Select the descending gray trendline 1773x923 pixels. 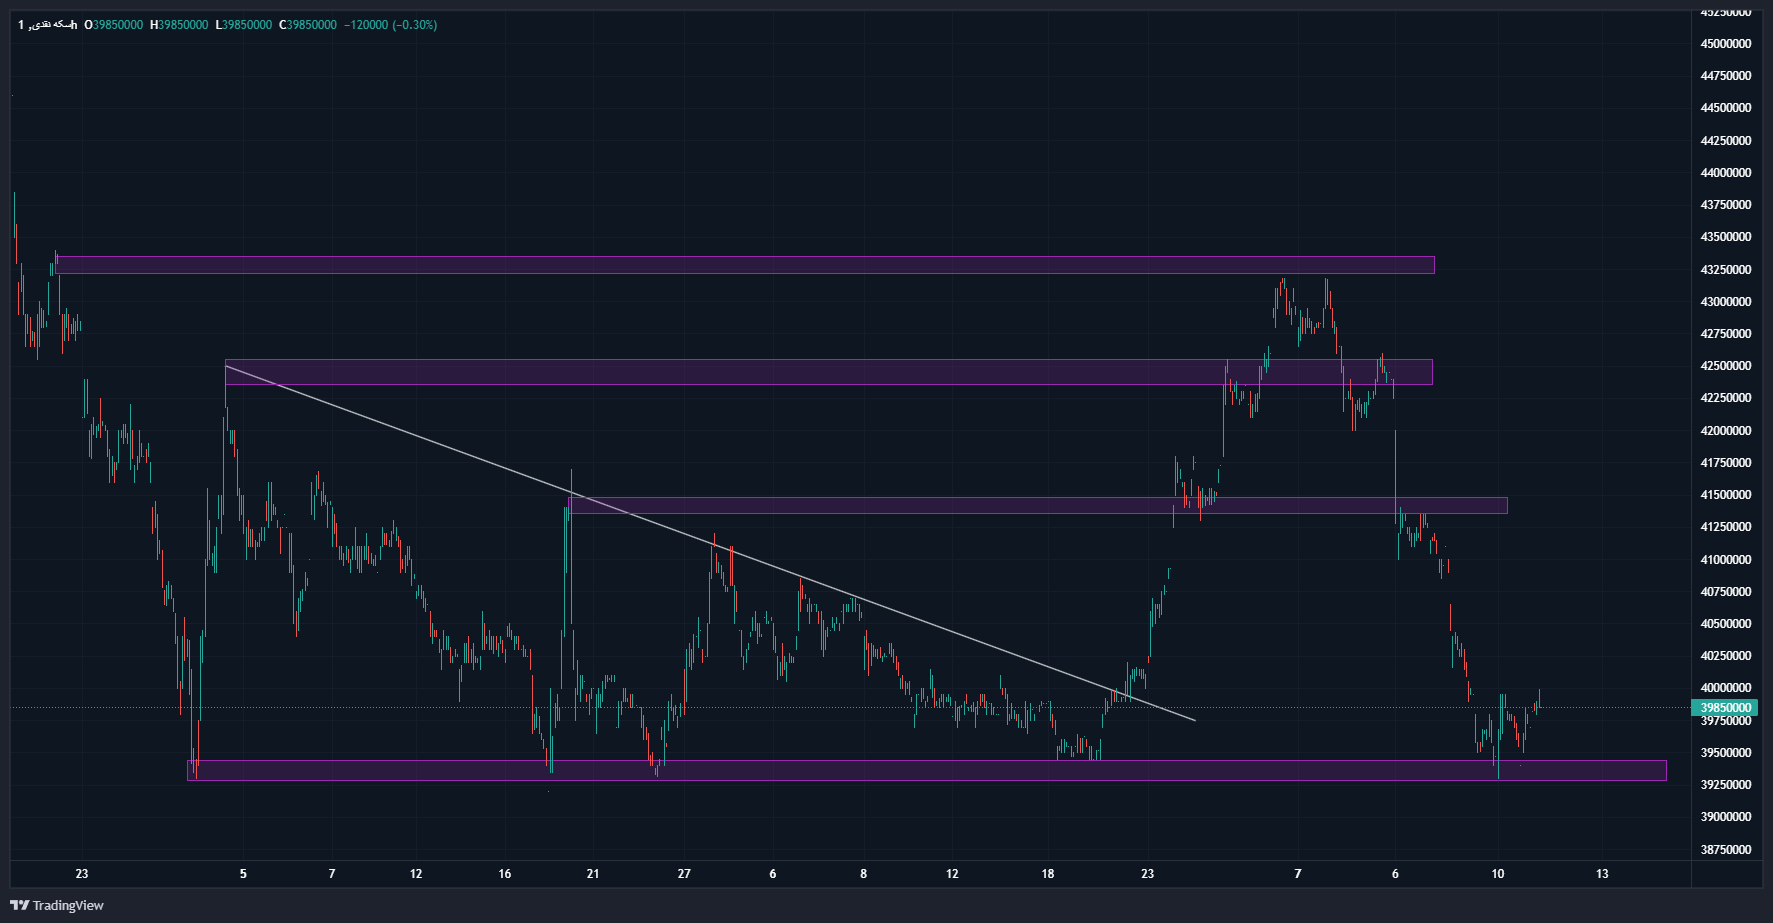[x=710, y=543]
